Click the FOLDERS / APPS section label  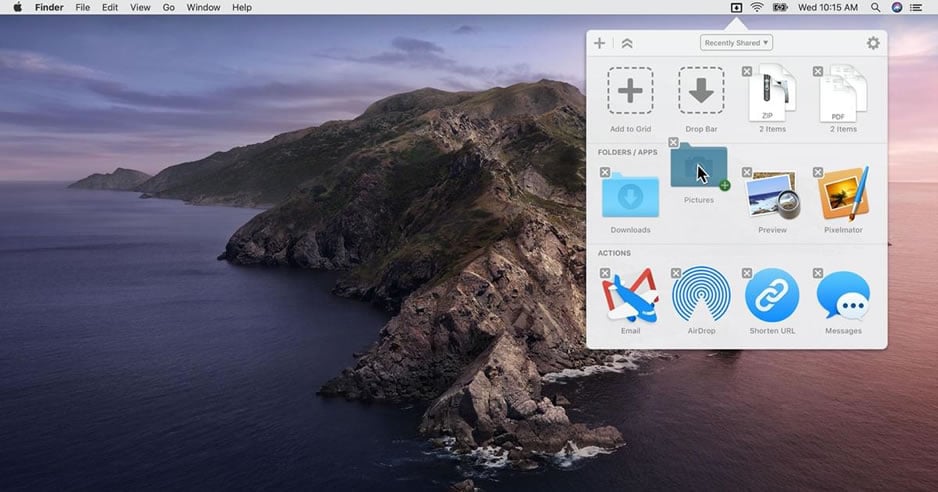coord(628,152)
